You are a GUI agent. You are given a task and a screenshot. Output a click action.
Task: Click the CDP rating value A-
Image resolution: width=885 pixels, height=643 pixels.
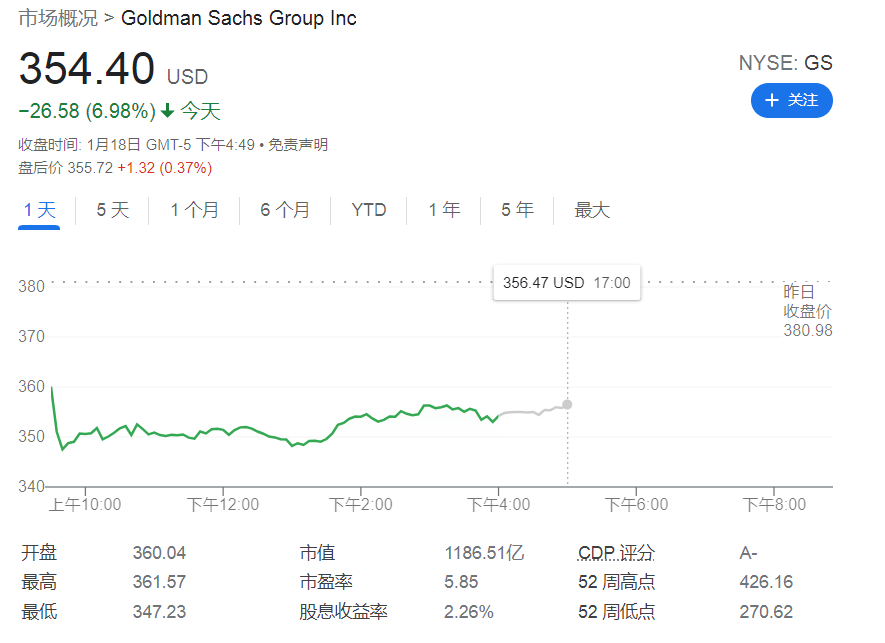[x=748, y=553]
